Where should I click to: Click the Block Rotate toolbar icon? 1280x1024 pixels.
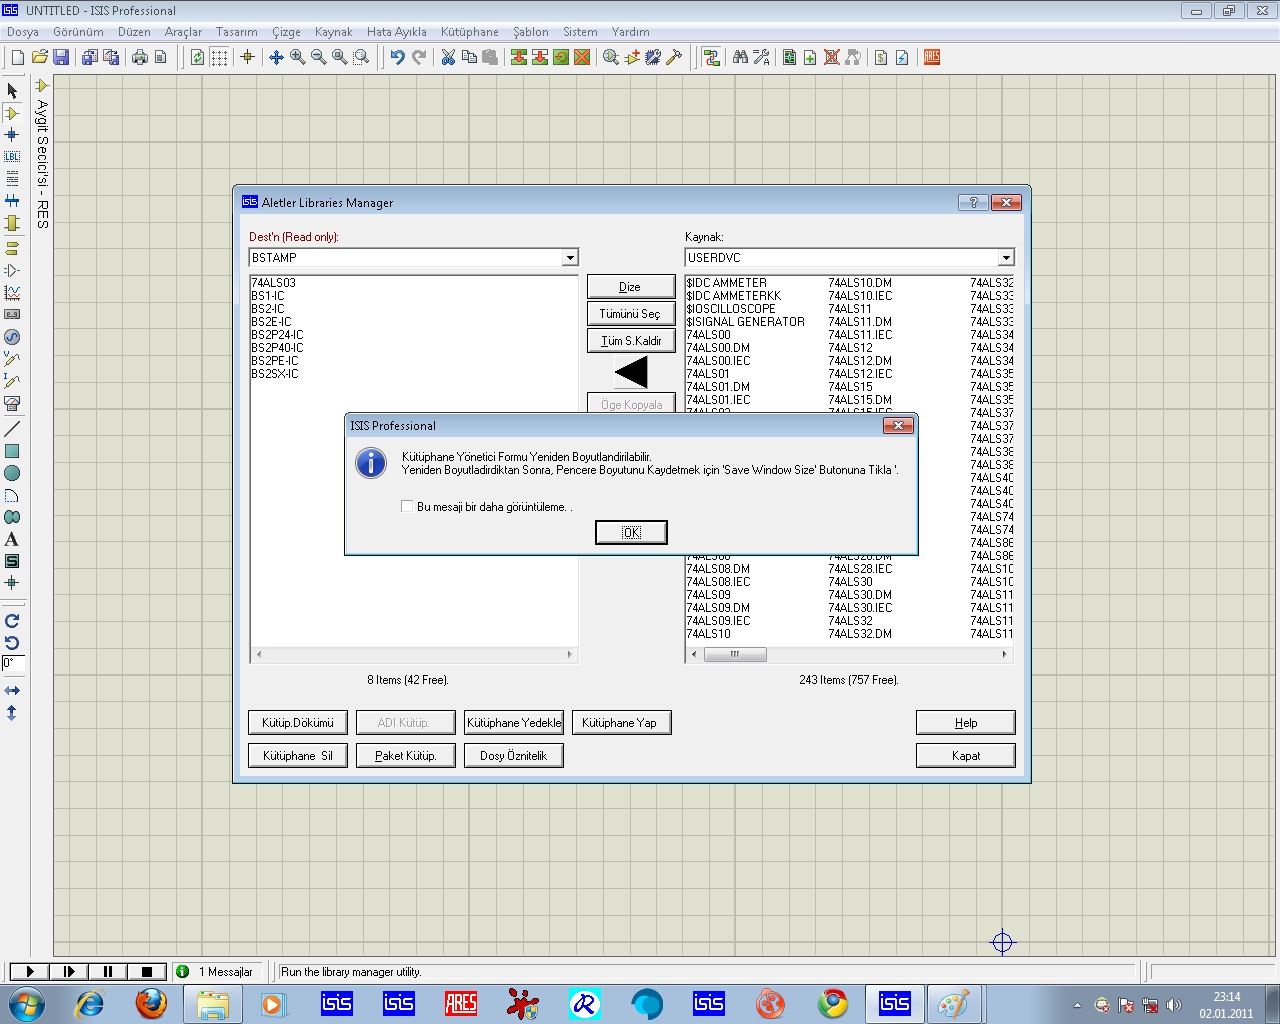click(x=561, y=57)
